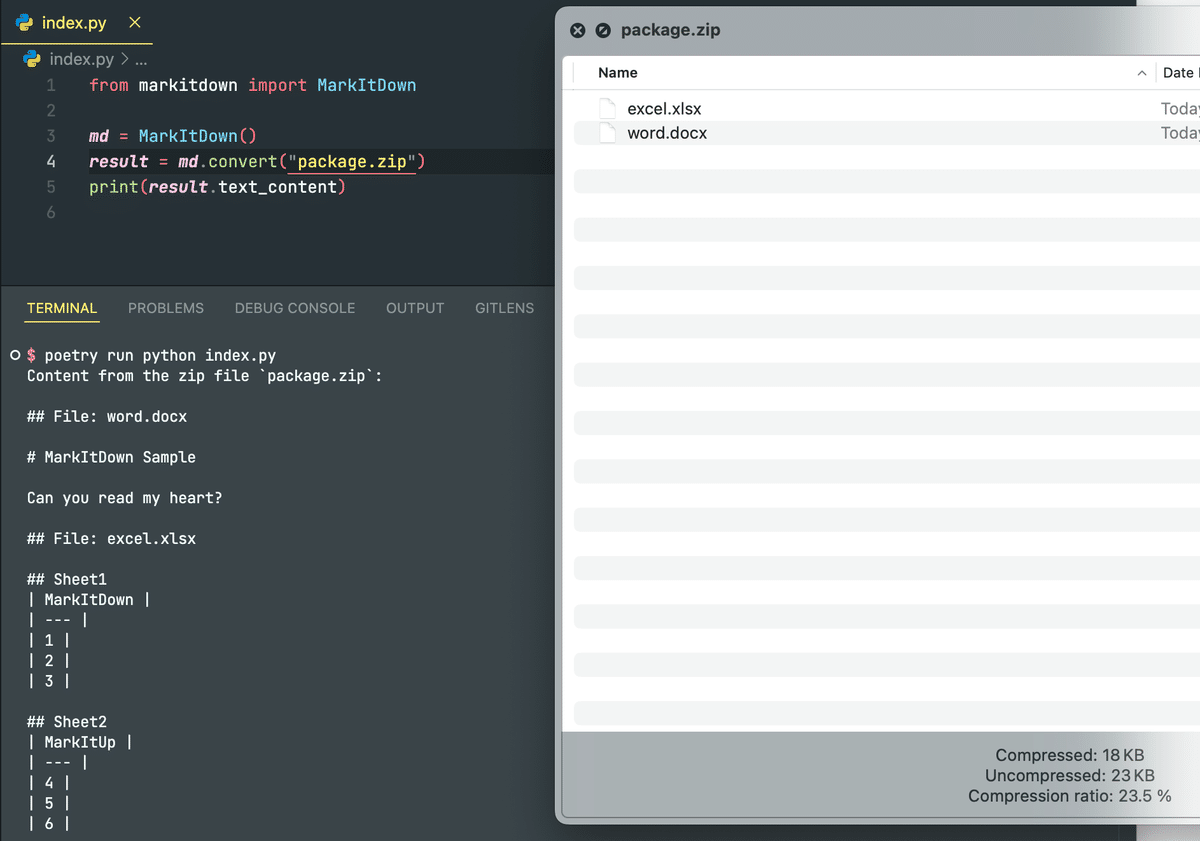This screenshot has width=1200, height=841.
Task: Open the DEBUG CONSOLE panel tab
Action: click(x=295, y=308)
